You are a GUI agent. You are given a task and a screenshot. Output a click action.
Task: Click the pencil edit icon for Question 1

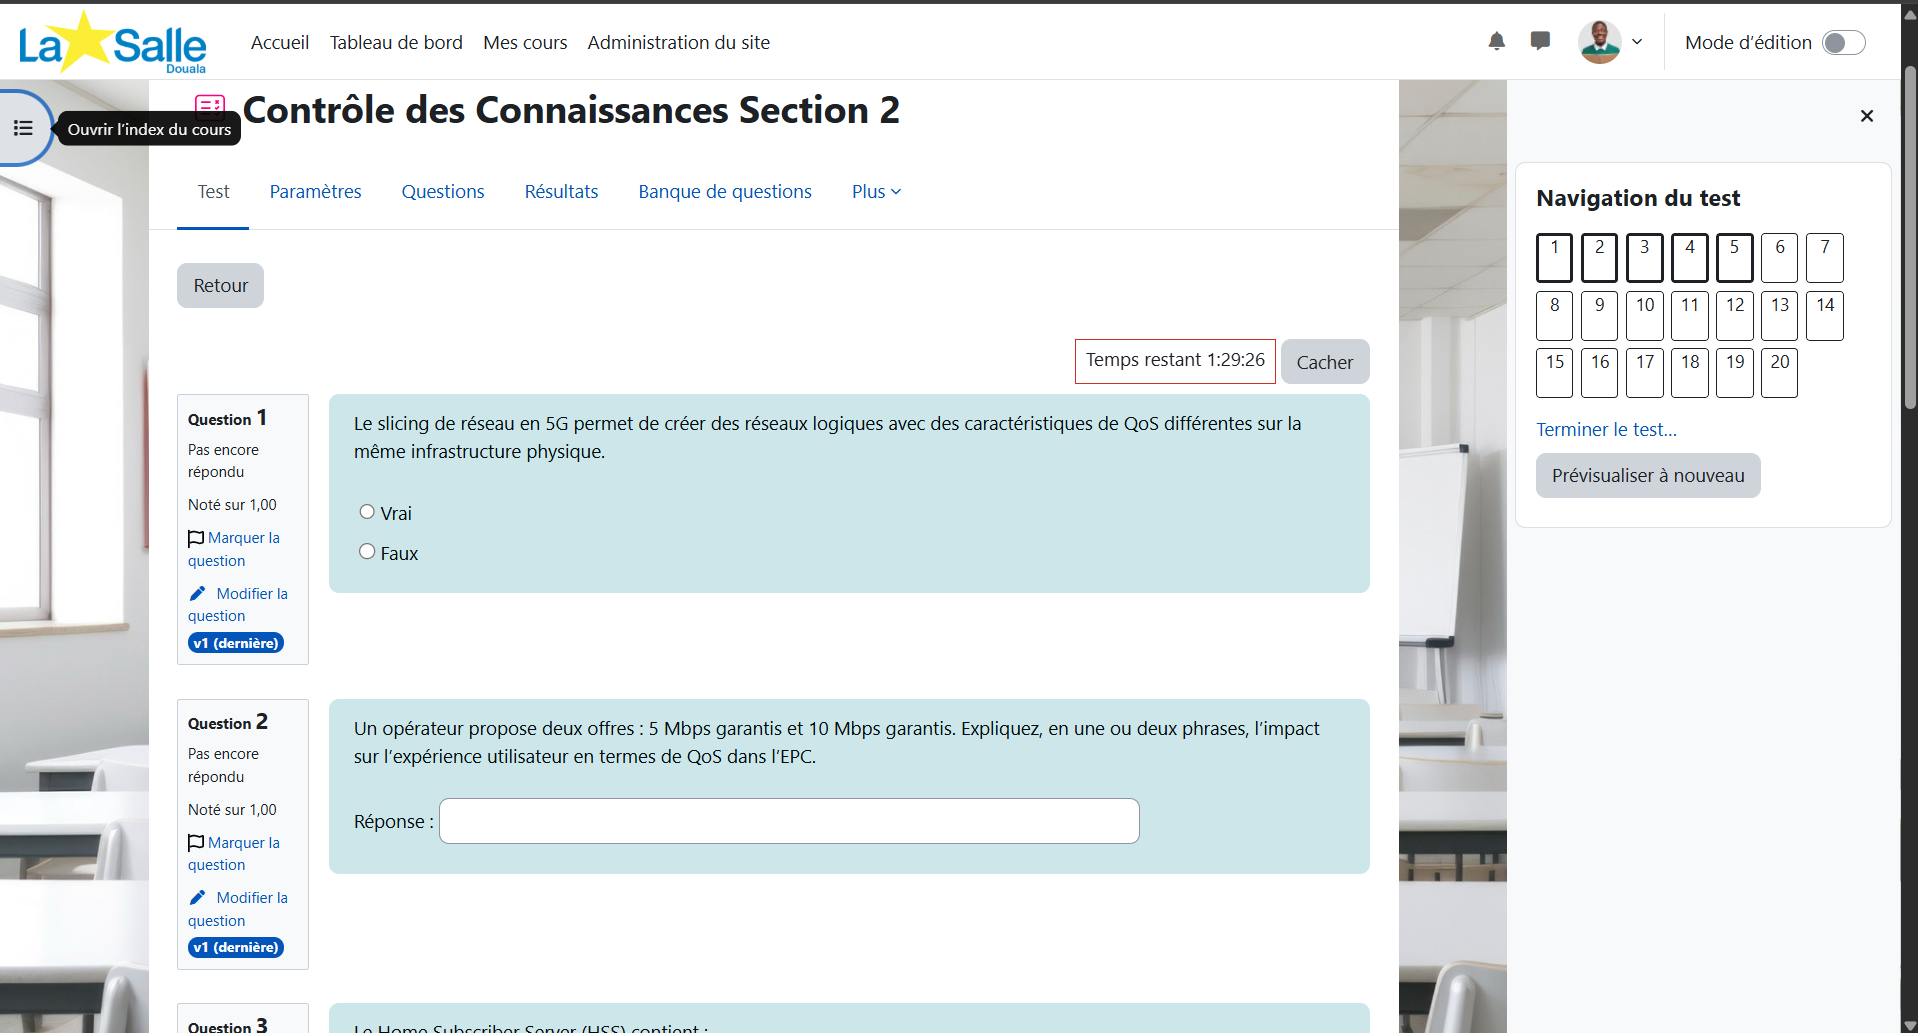tap(198, 593)
